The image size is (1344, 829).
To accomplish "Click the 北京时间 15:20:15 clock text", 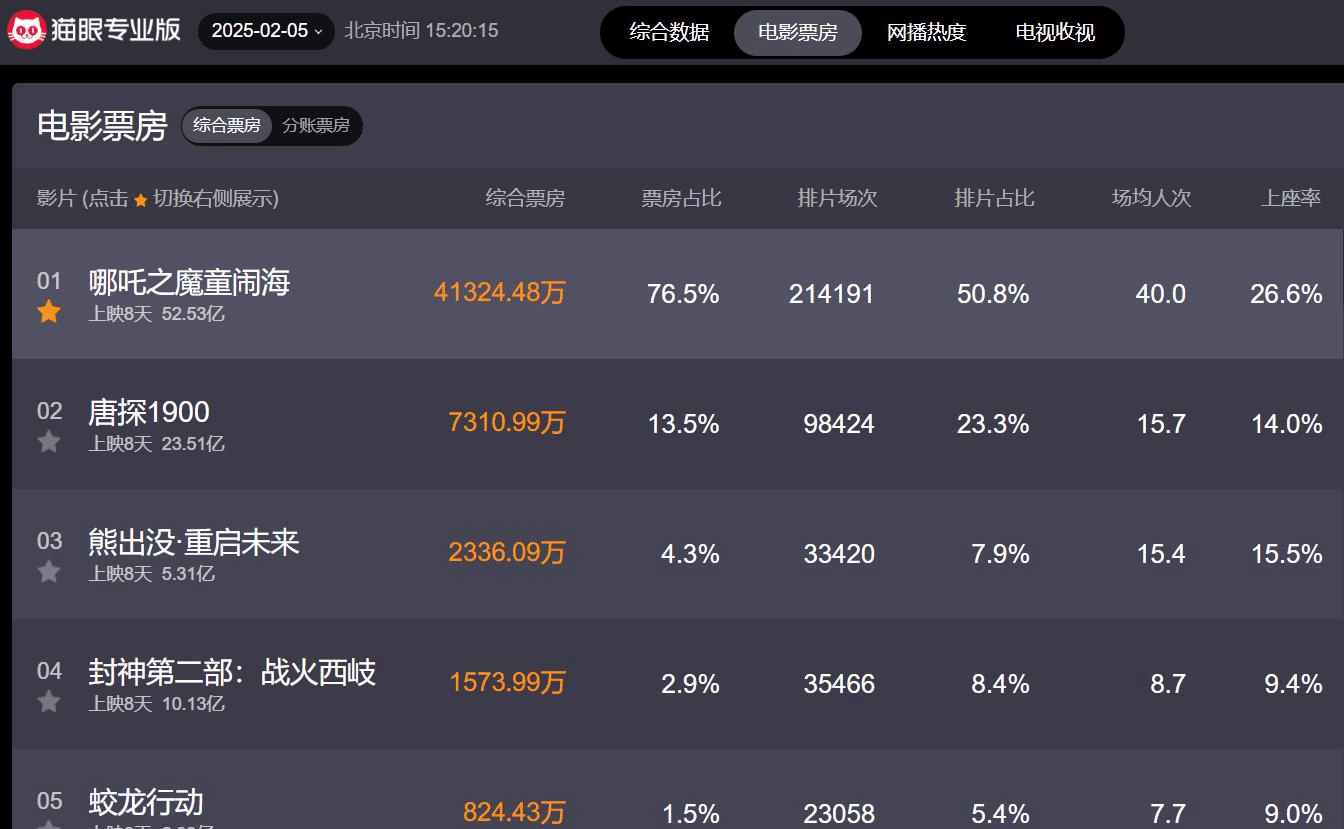I will click(x=421, y=31).
